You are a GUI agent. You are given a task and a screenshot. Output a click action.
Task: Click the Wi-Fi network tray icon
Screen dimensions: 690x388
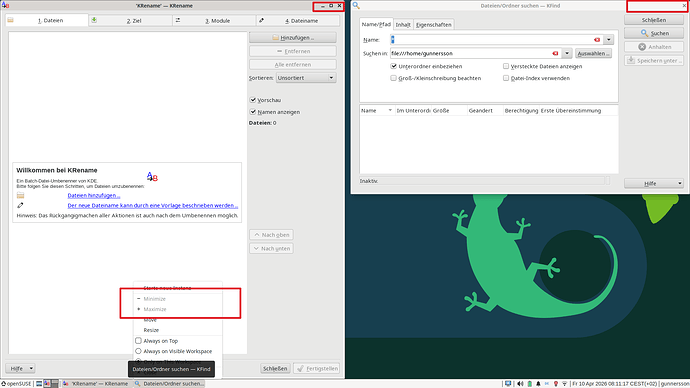click(x=565, y=384)
